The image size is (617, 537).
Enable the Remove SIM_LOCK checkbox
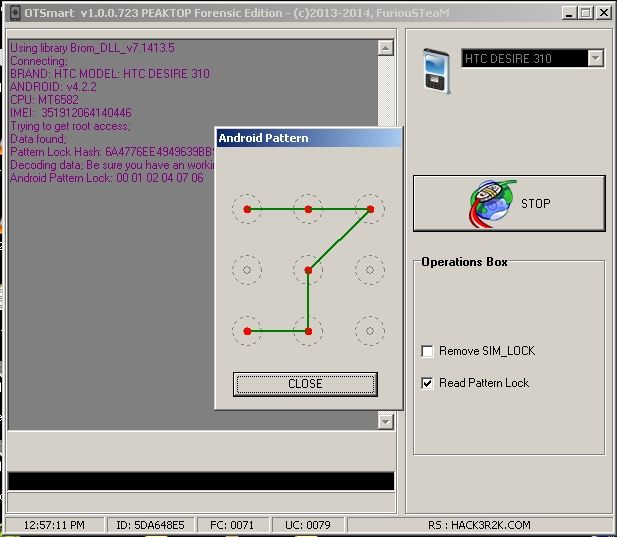(428, 351)
